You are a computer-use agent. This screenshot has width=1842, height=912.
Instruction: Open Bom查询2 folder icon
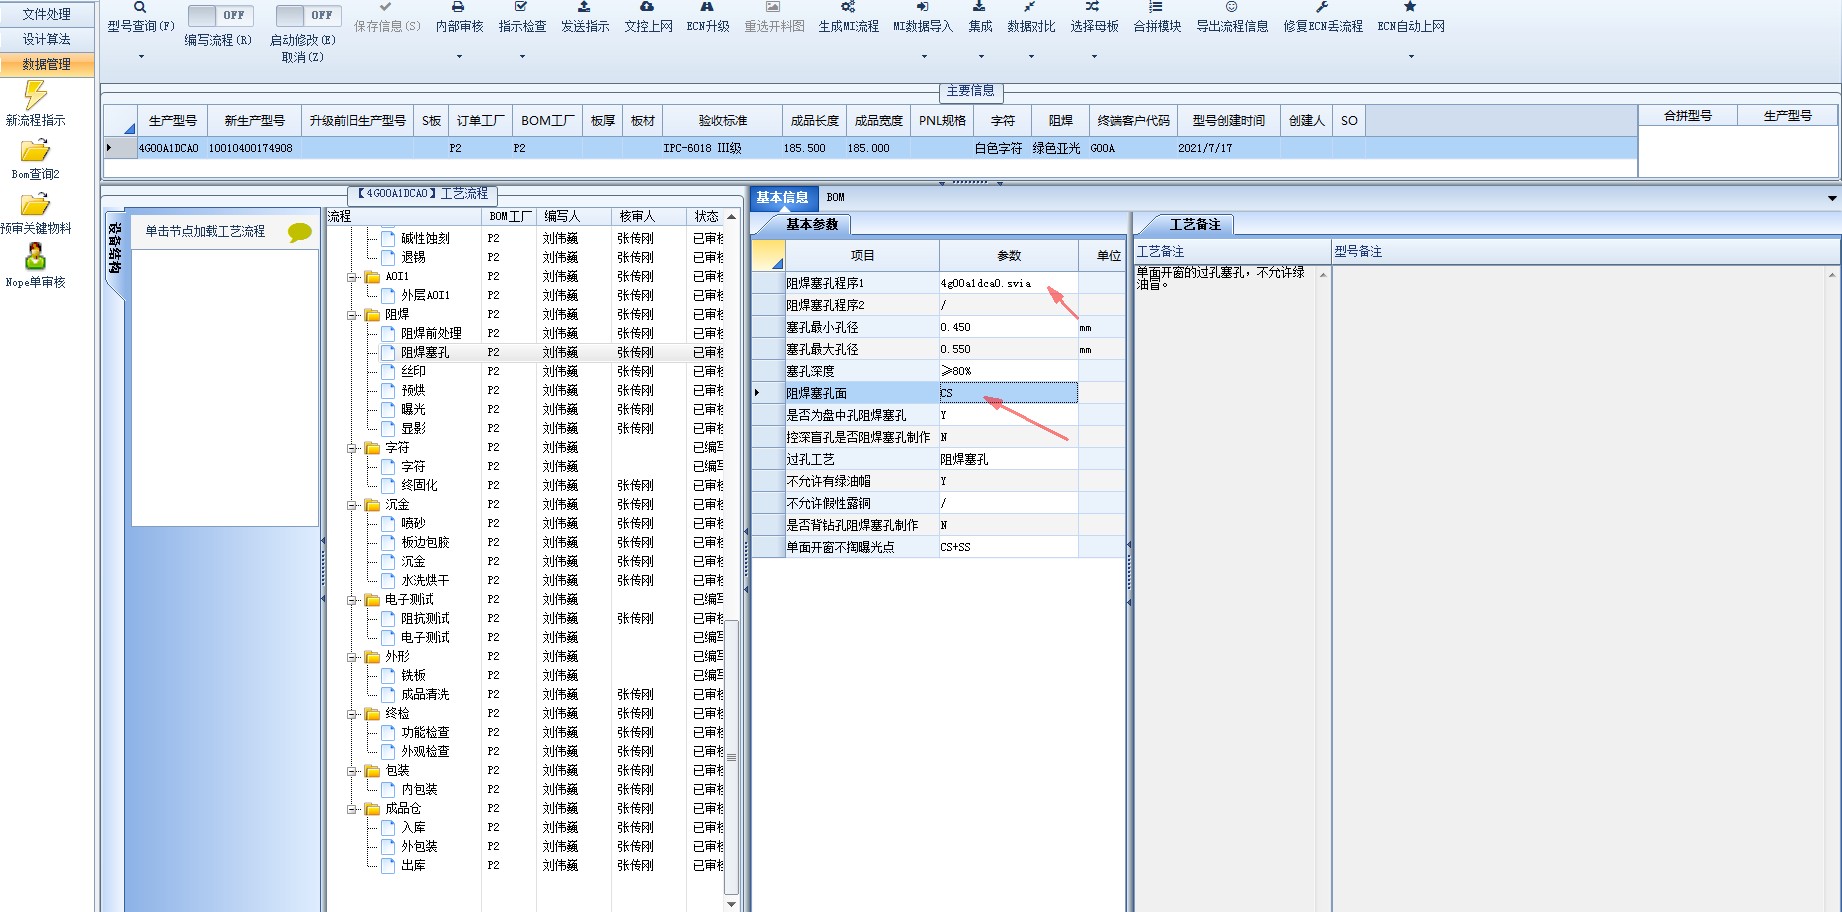click(x=35, y=151)
